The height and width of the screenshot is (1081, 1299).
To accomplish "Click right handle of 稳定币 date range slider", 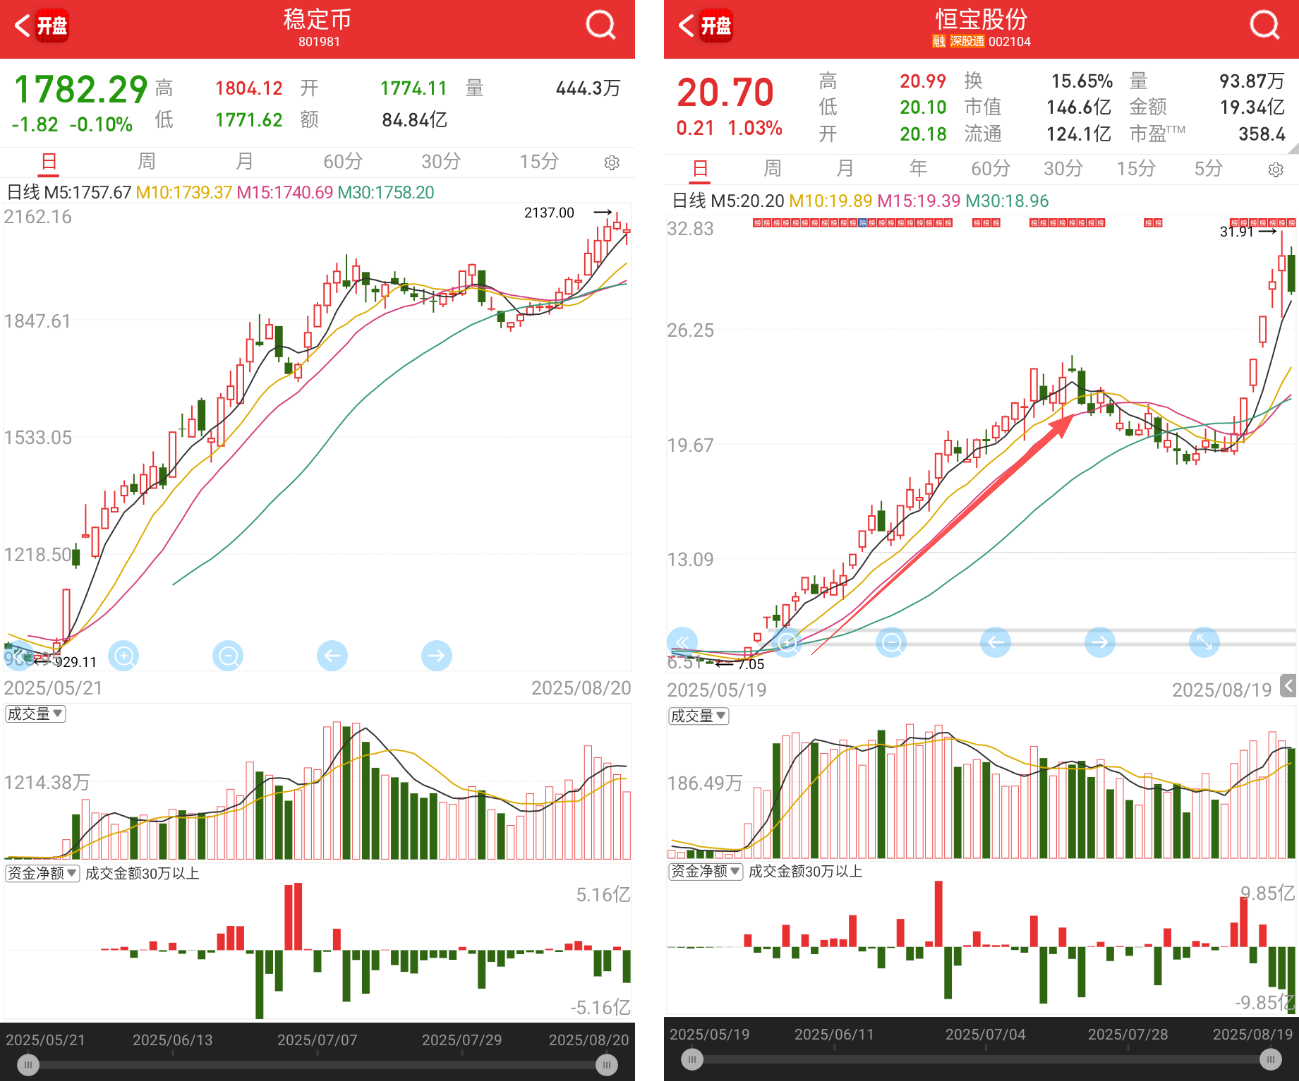I will point(606,1065).
